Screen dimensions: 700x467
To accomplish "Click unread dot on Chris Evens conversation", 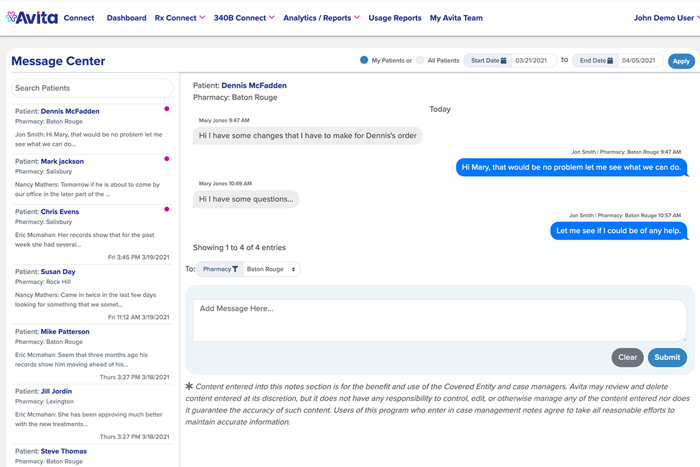I will click(x=167, y=209).
